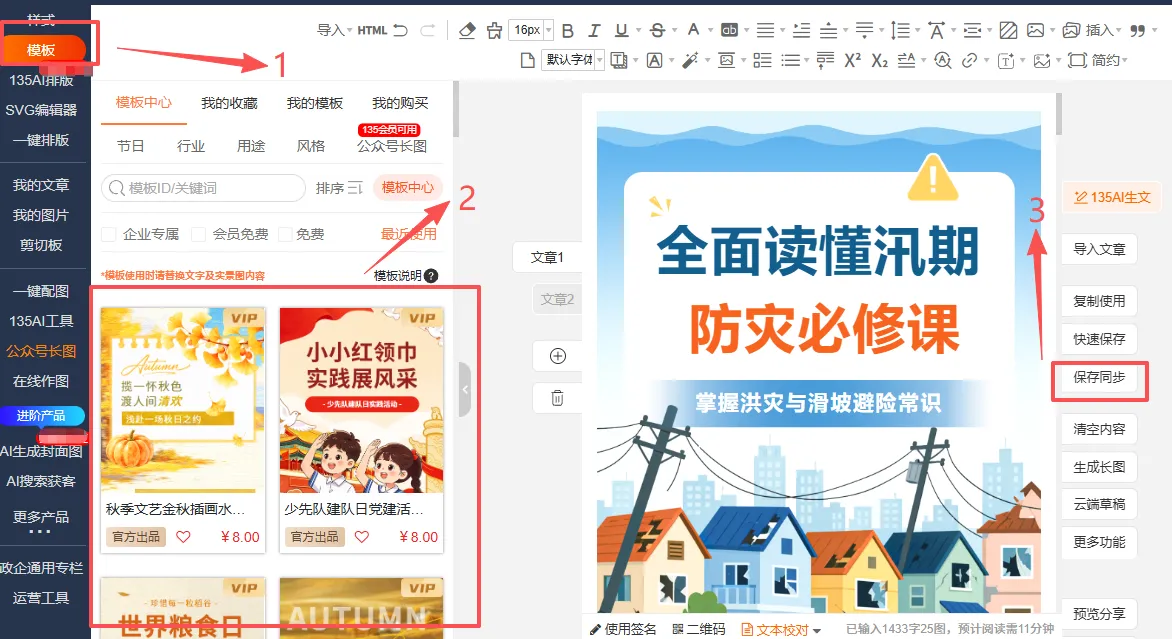The image size is (1172, 639).
Task: Click the 保存同步 button
Action: [1099, 377]
